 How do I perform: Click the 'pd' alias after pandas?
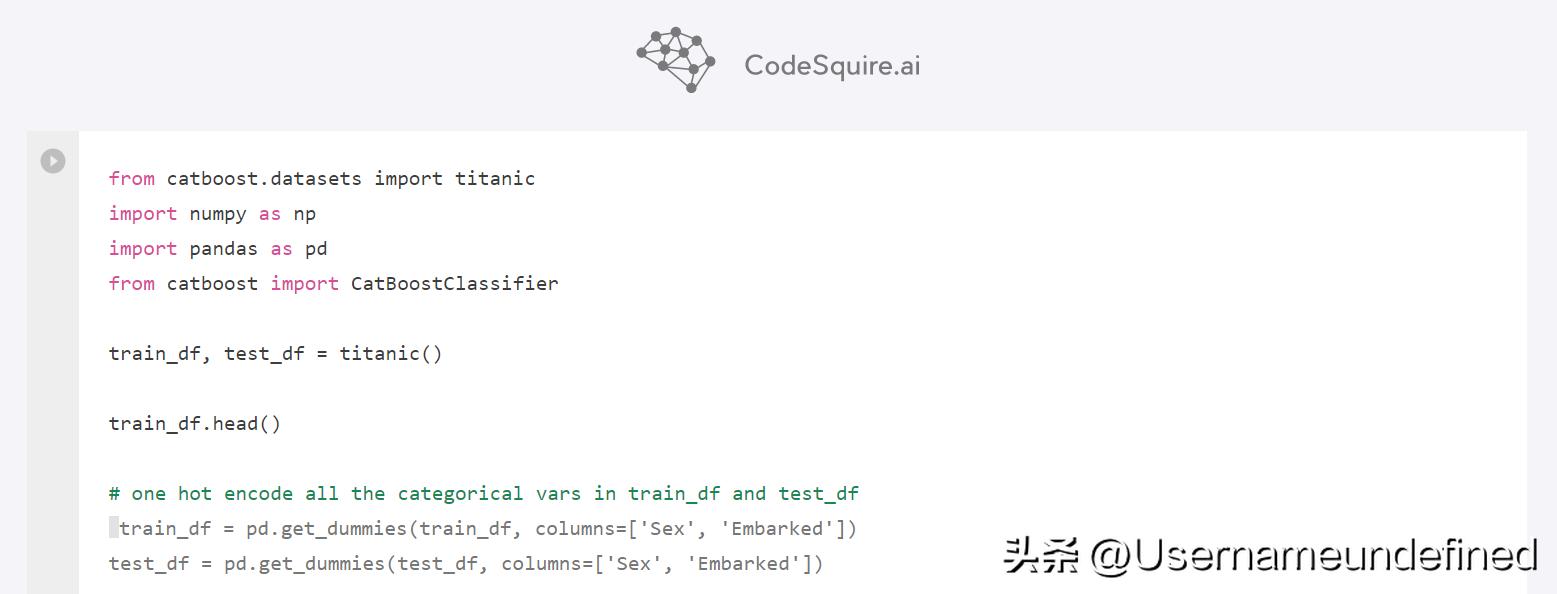tap(316, 249)
